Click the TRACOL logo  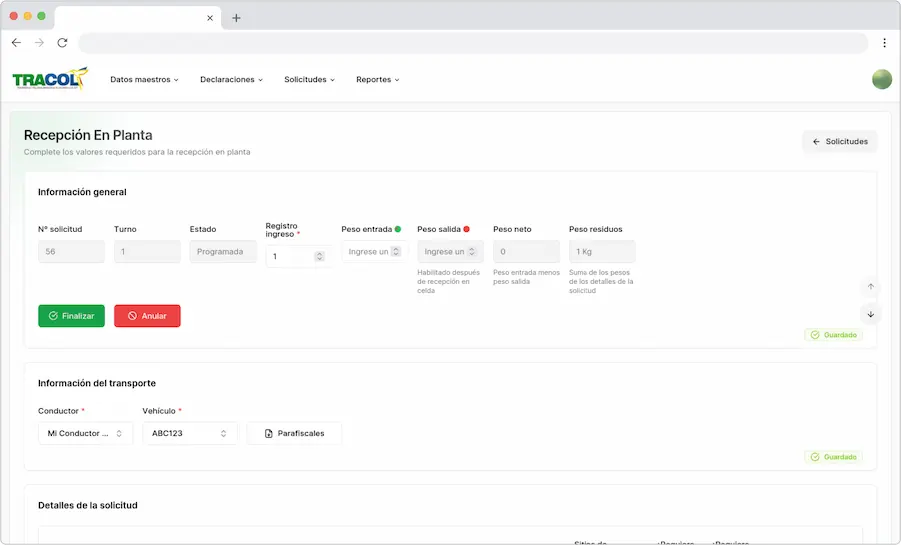[50, 79]
